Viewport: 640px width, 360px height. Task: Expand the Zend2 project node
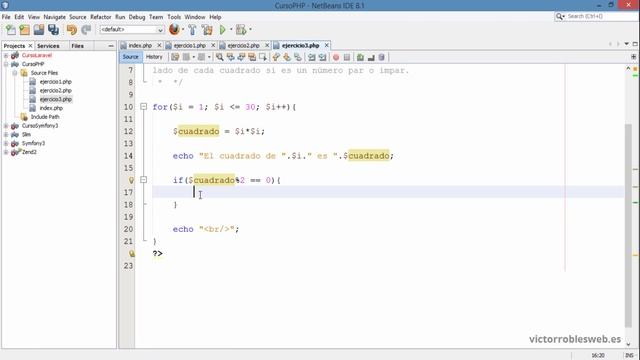point(6,152)
